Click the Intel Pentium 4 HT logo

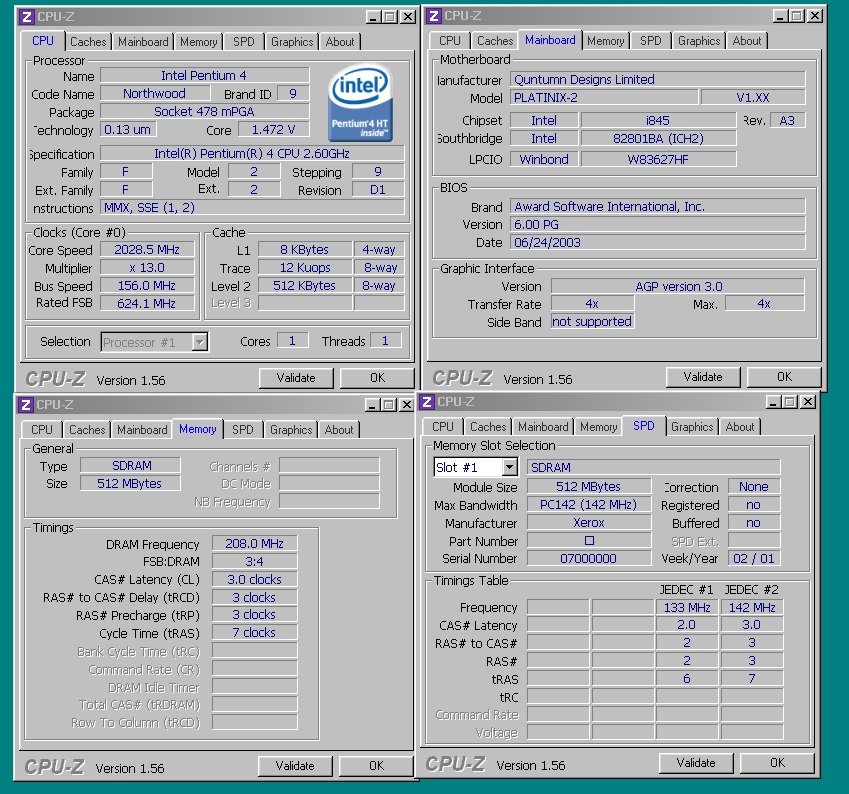coord(360,103)
